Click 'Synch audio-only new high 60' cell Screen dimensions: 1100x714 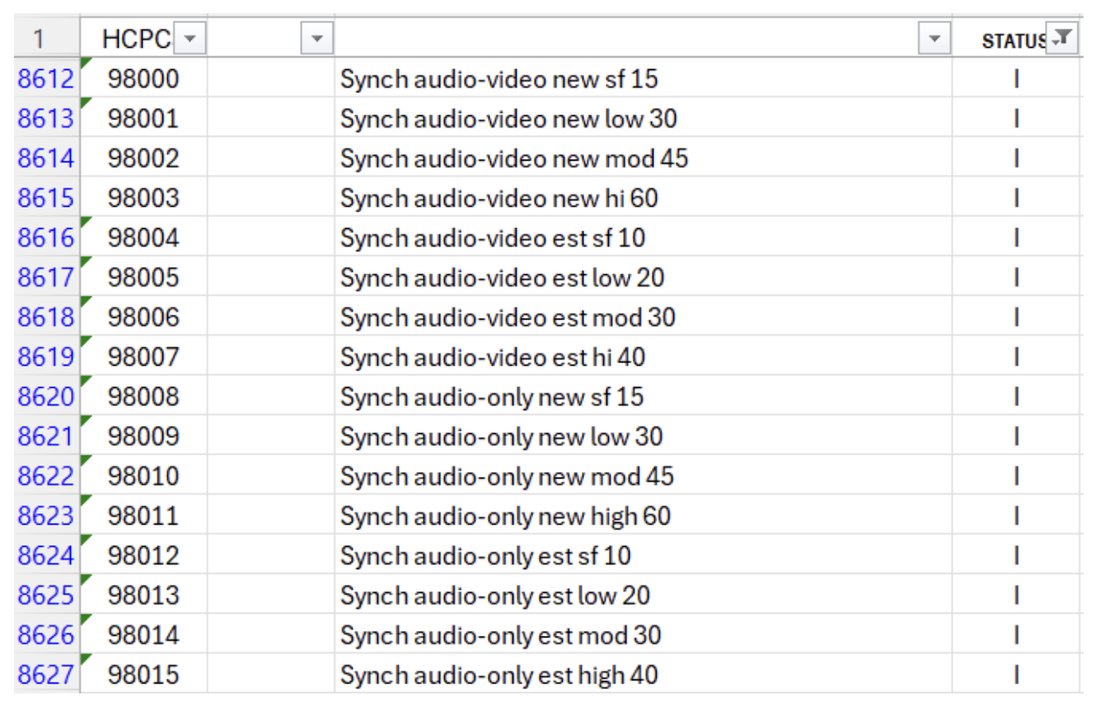643,516
